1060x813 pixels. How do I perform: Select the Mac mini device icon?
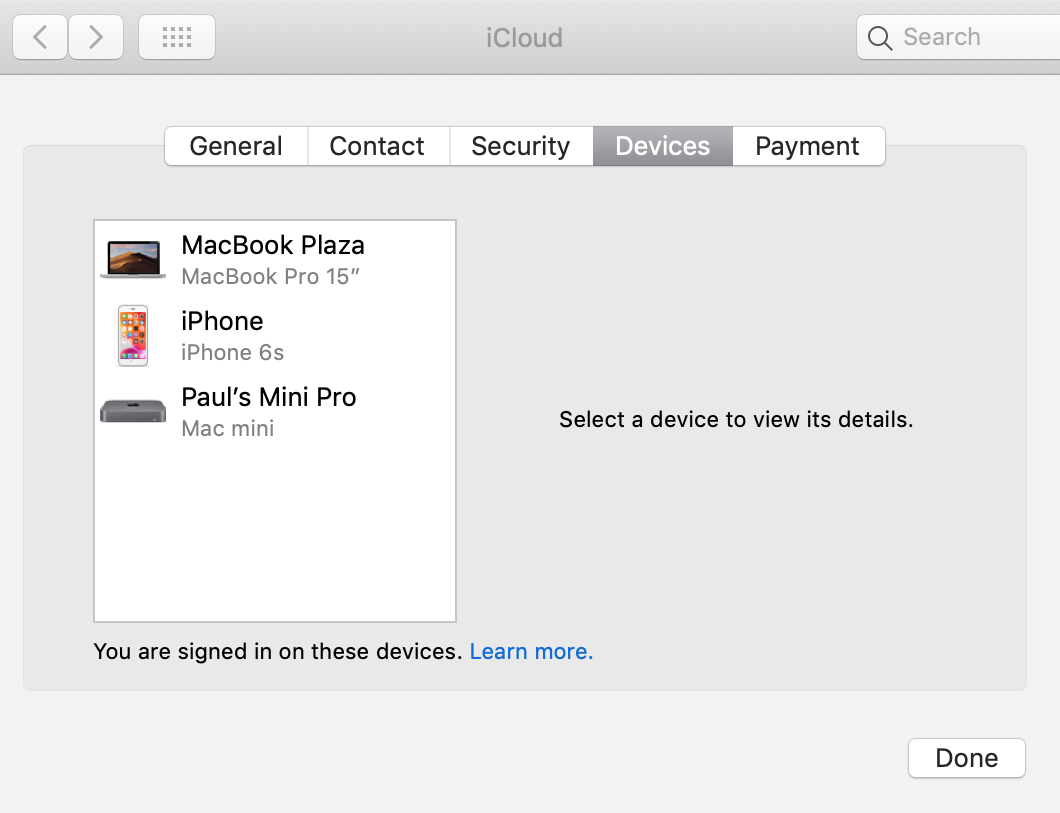[x=133, y=411]
